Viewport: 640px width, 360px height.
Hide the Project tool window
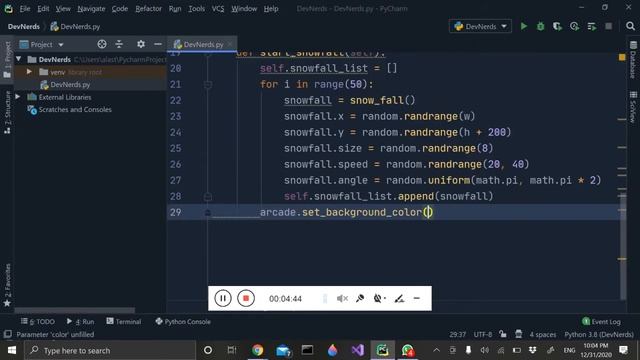pyautogui.click(x=158, y=44)
